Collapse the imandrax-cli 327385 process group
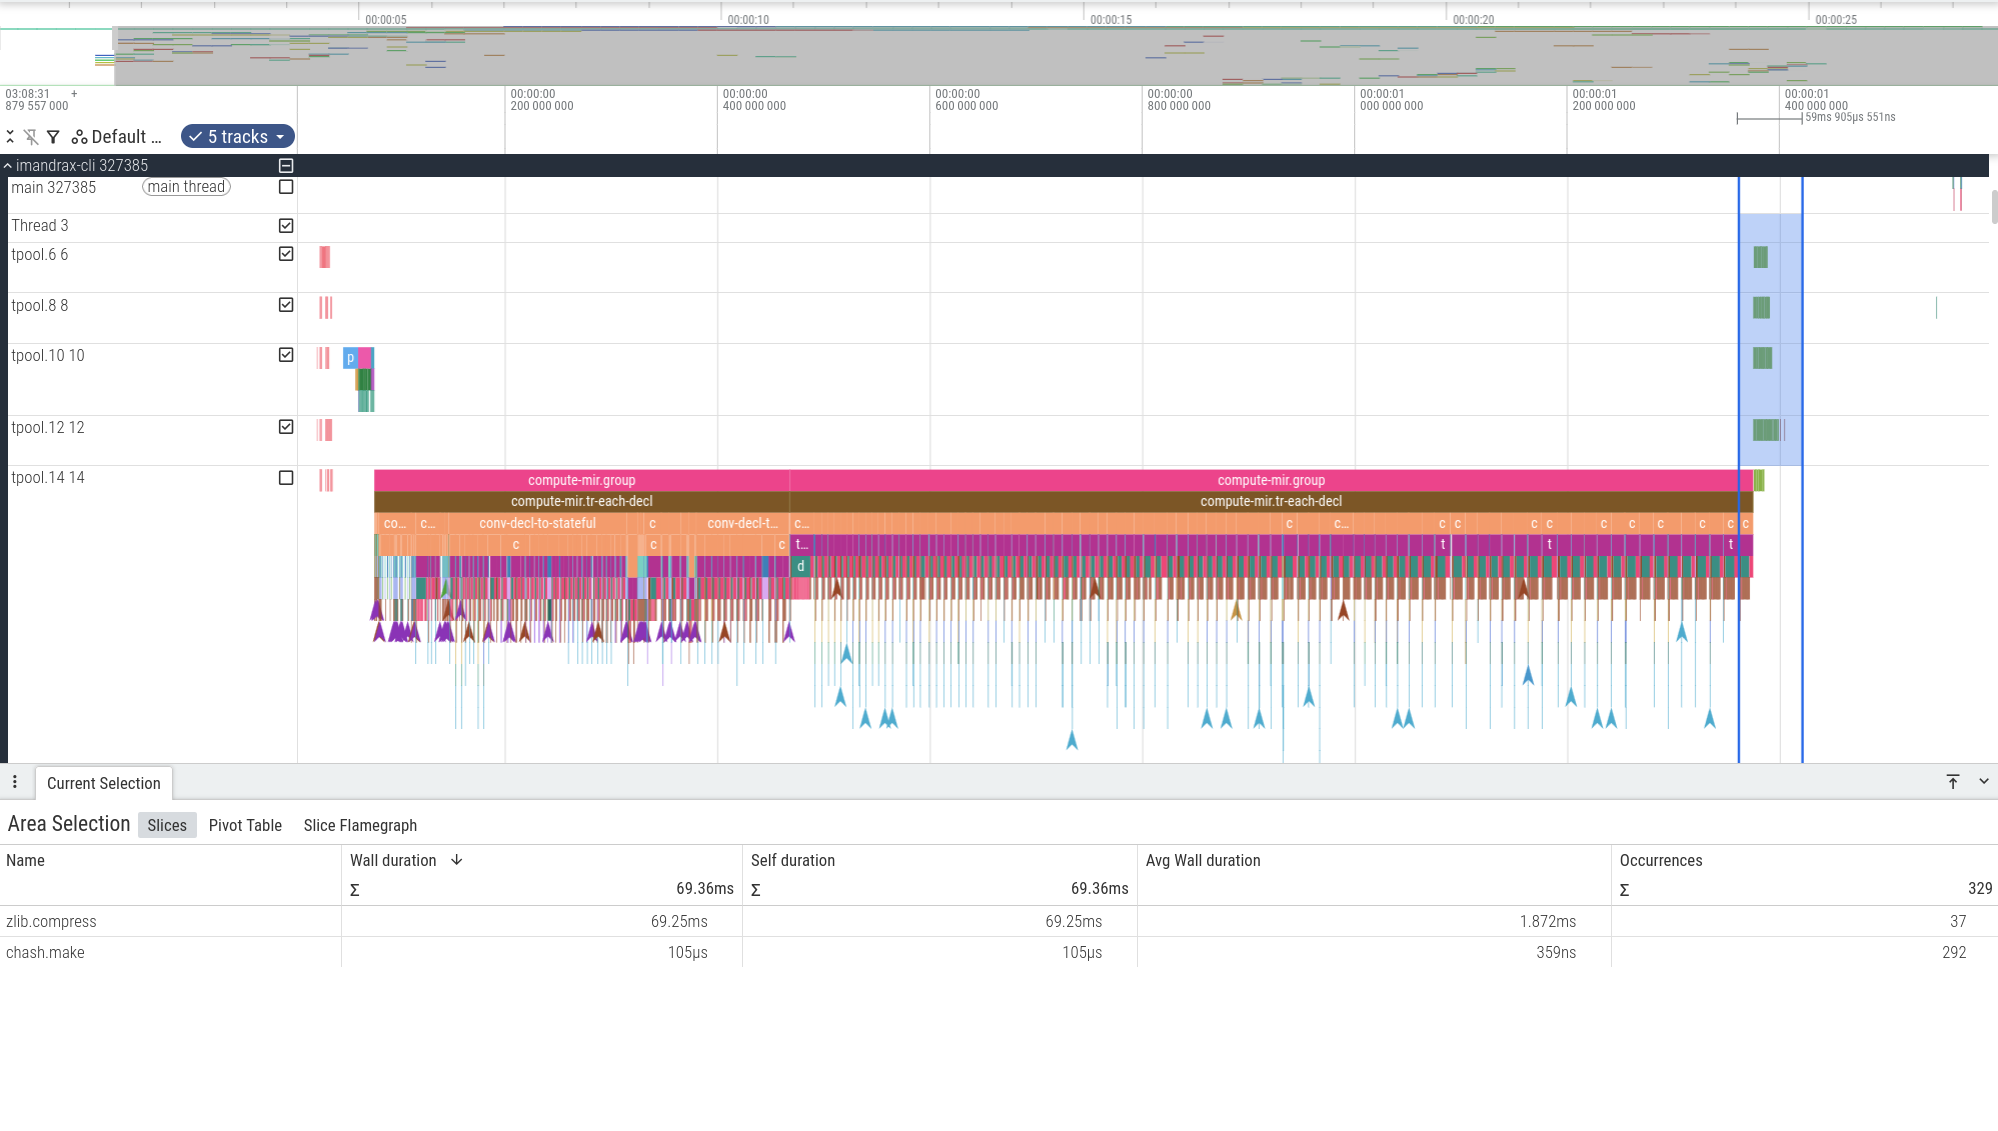This screenshot has height=1131, width=1998. click(x=8, y=166)
